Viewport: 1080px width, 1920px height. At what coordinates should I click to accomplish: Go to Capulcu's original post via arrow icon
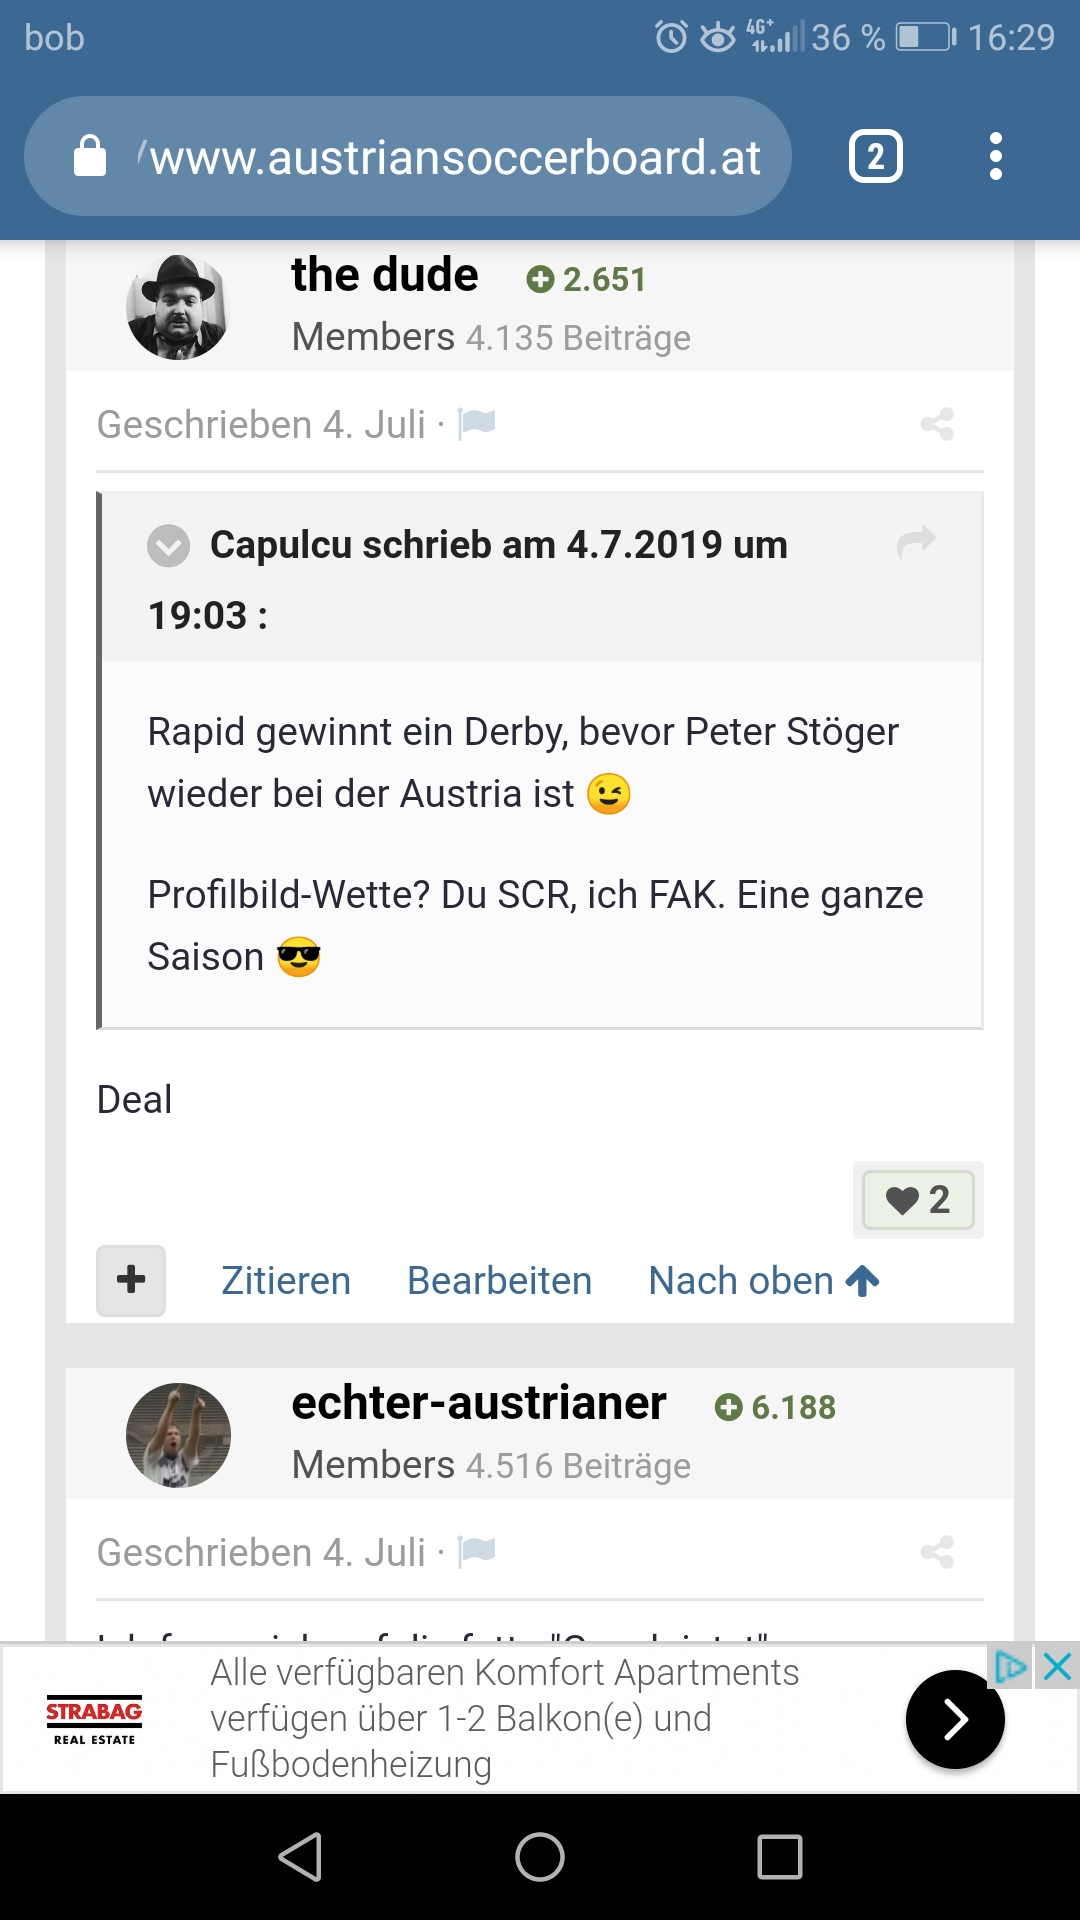(915, 542)
